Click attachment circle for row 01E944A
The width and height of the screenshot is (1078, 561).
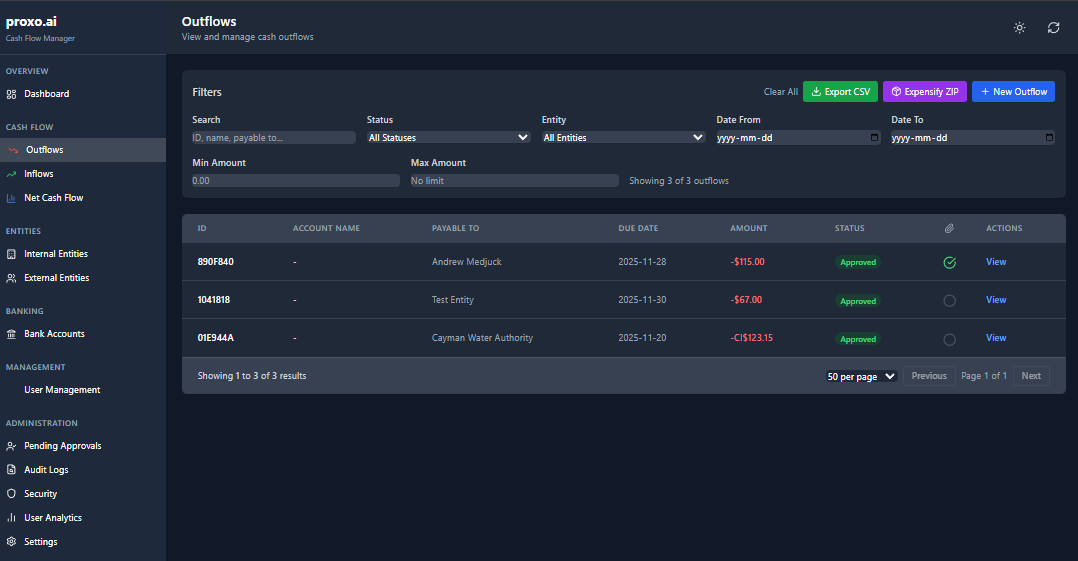(x=949, y=339)
